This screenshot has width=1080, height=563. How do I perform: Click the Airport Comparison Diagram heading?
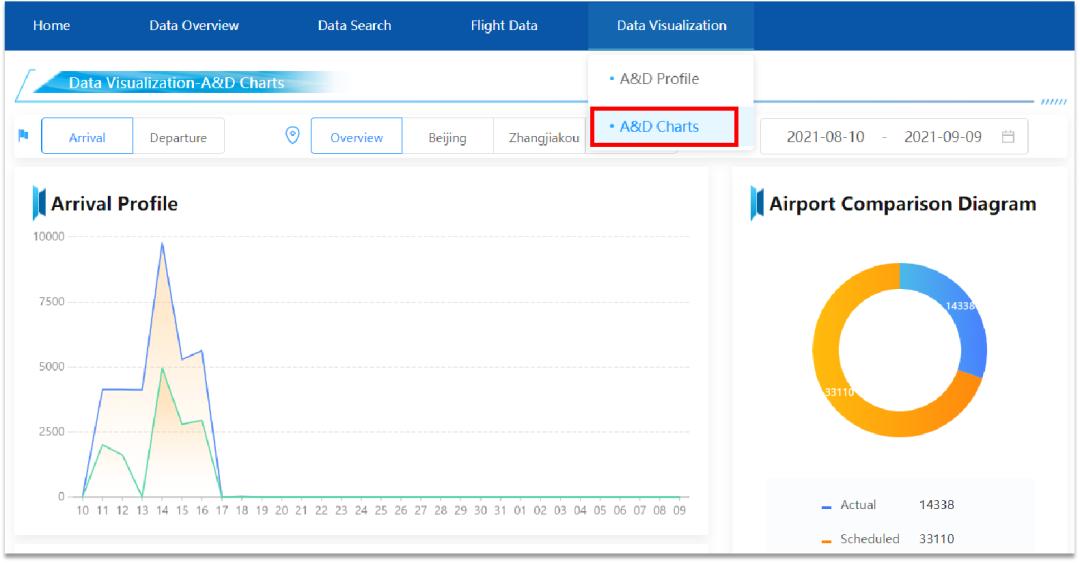click(x=902, y=204)
